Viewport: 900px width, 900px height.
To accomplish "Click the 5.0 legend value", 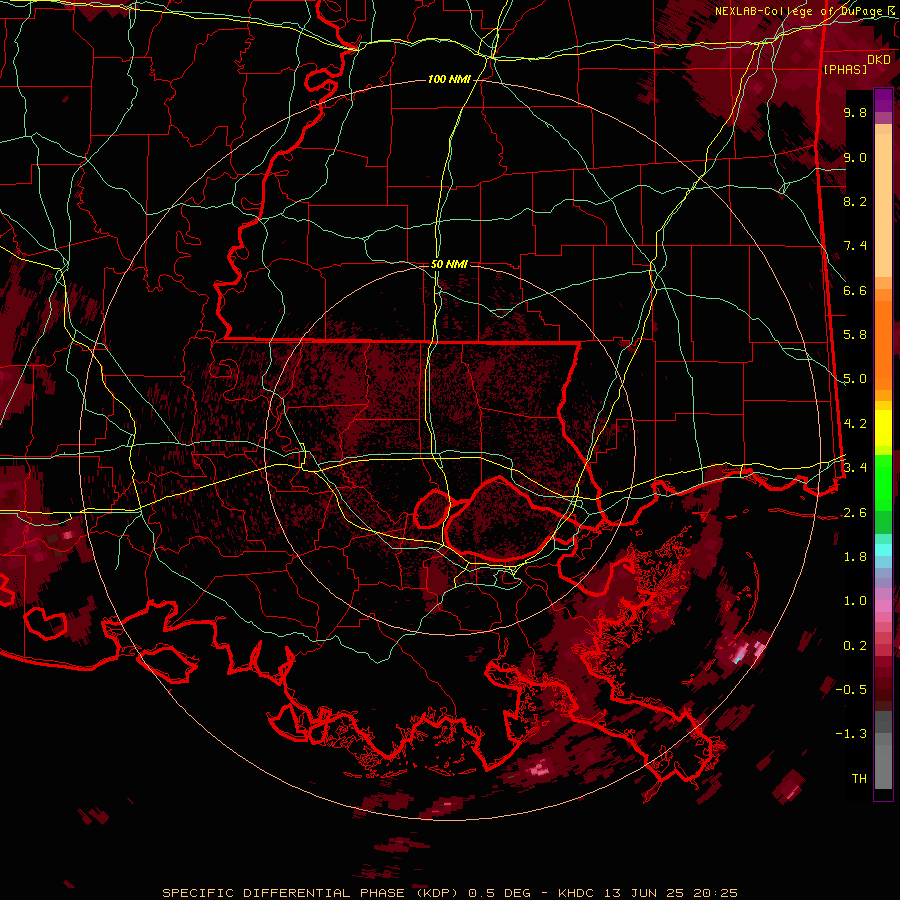I will pyautogui.click(x=855, y=379).
